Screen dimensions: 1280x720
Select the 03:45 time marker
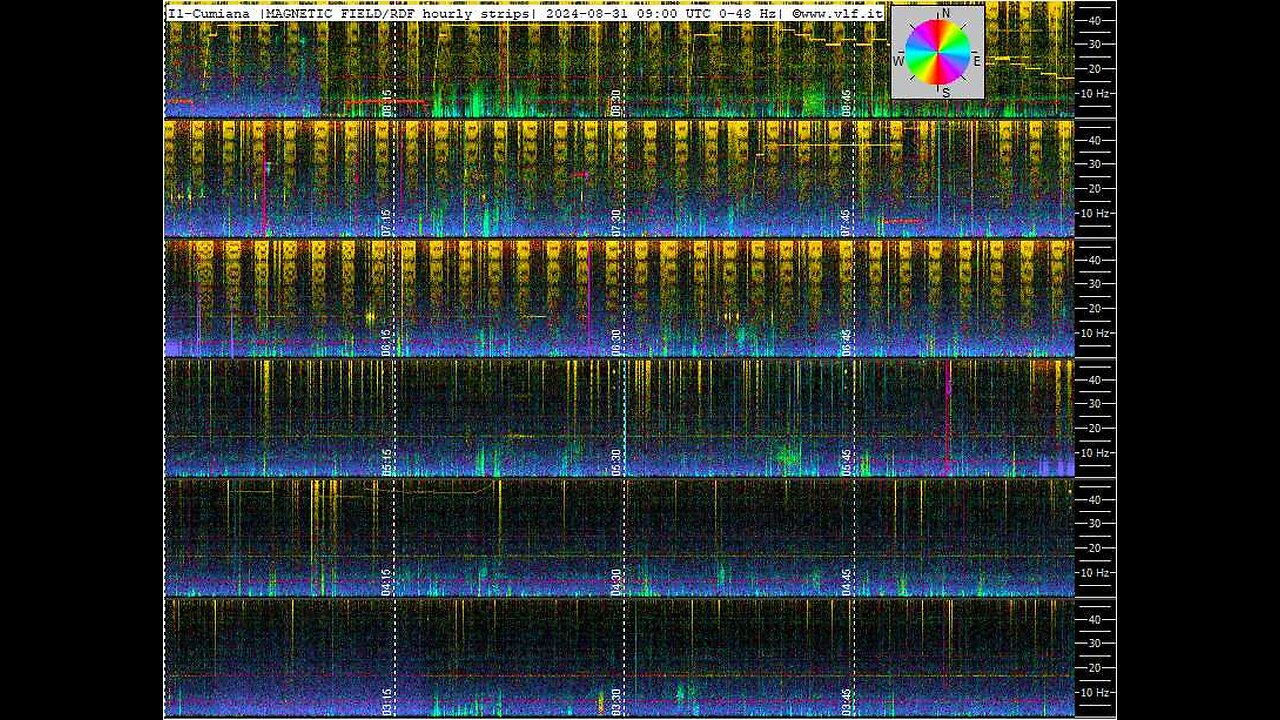tap(846, 702)
